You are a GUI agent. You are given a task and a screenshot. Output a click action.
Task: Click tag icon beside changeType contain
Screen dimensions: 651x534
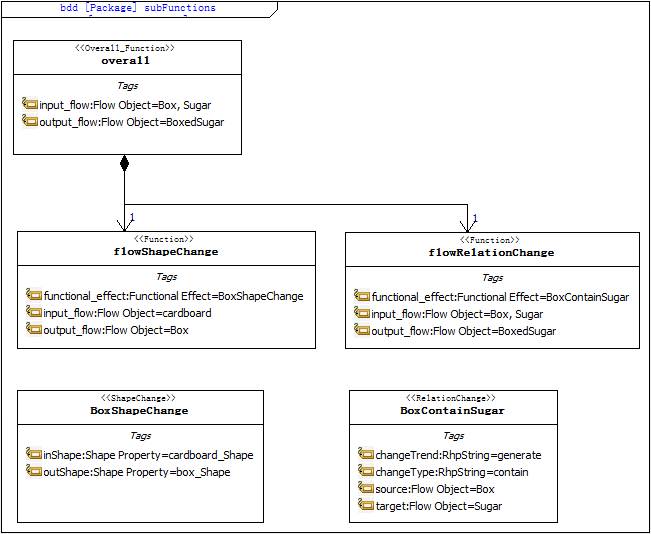(366, 471)
